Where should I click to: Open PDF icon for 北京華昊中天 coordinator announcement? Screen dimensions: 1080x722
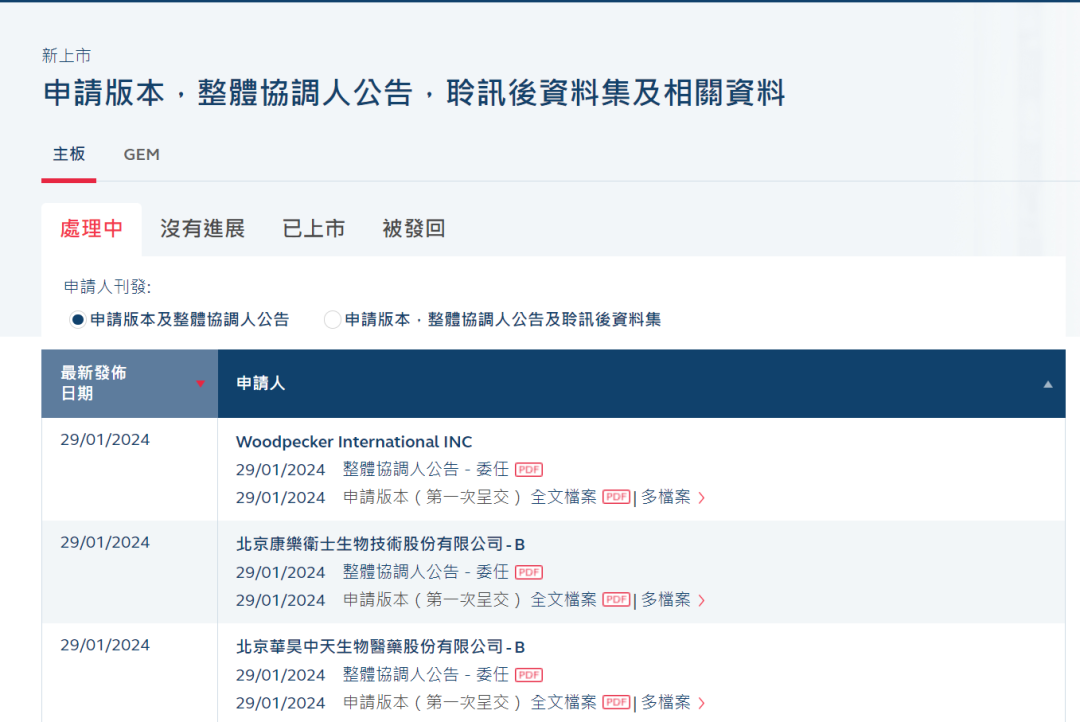click(529, 676)
